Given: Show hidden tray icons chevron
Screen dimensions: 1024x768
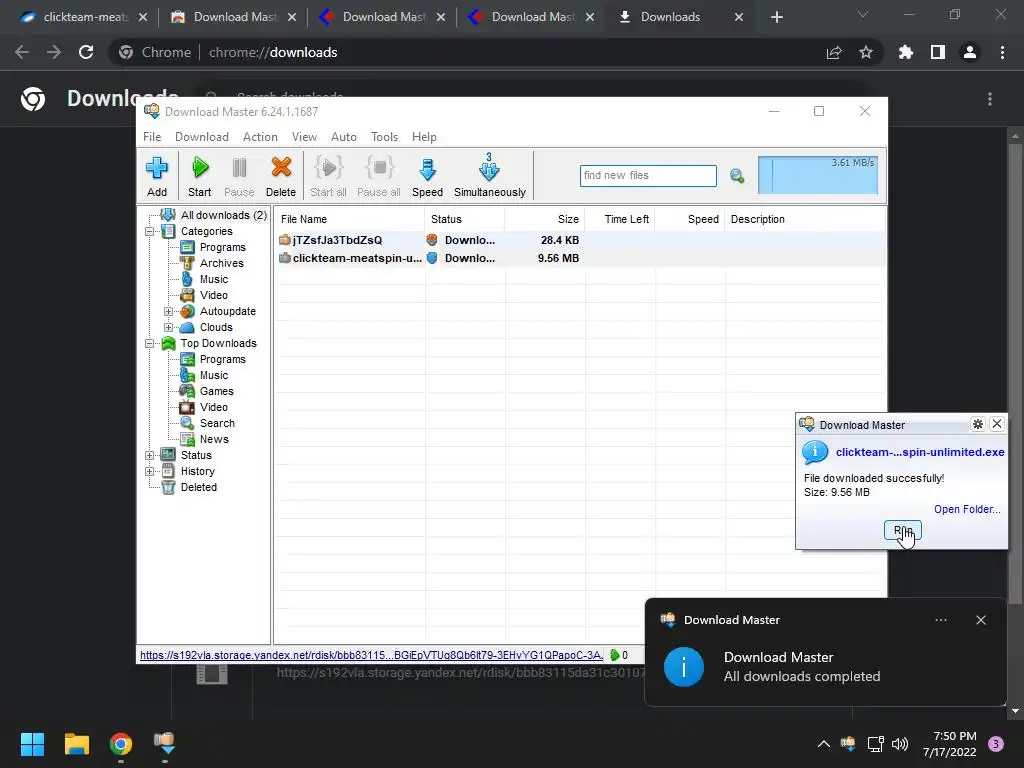Looking at the screenshot, I should 824,743.
